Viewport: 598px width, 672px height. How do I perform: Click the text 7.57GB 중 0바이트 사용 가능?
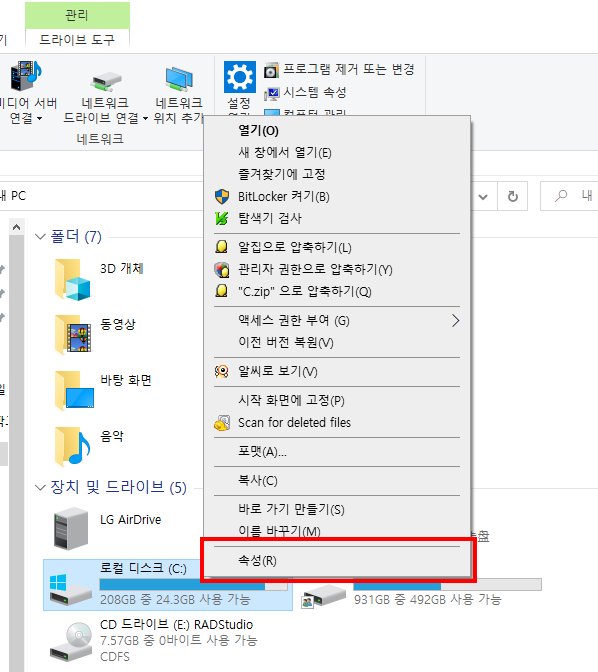point(178,640)
